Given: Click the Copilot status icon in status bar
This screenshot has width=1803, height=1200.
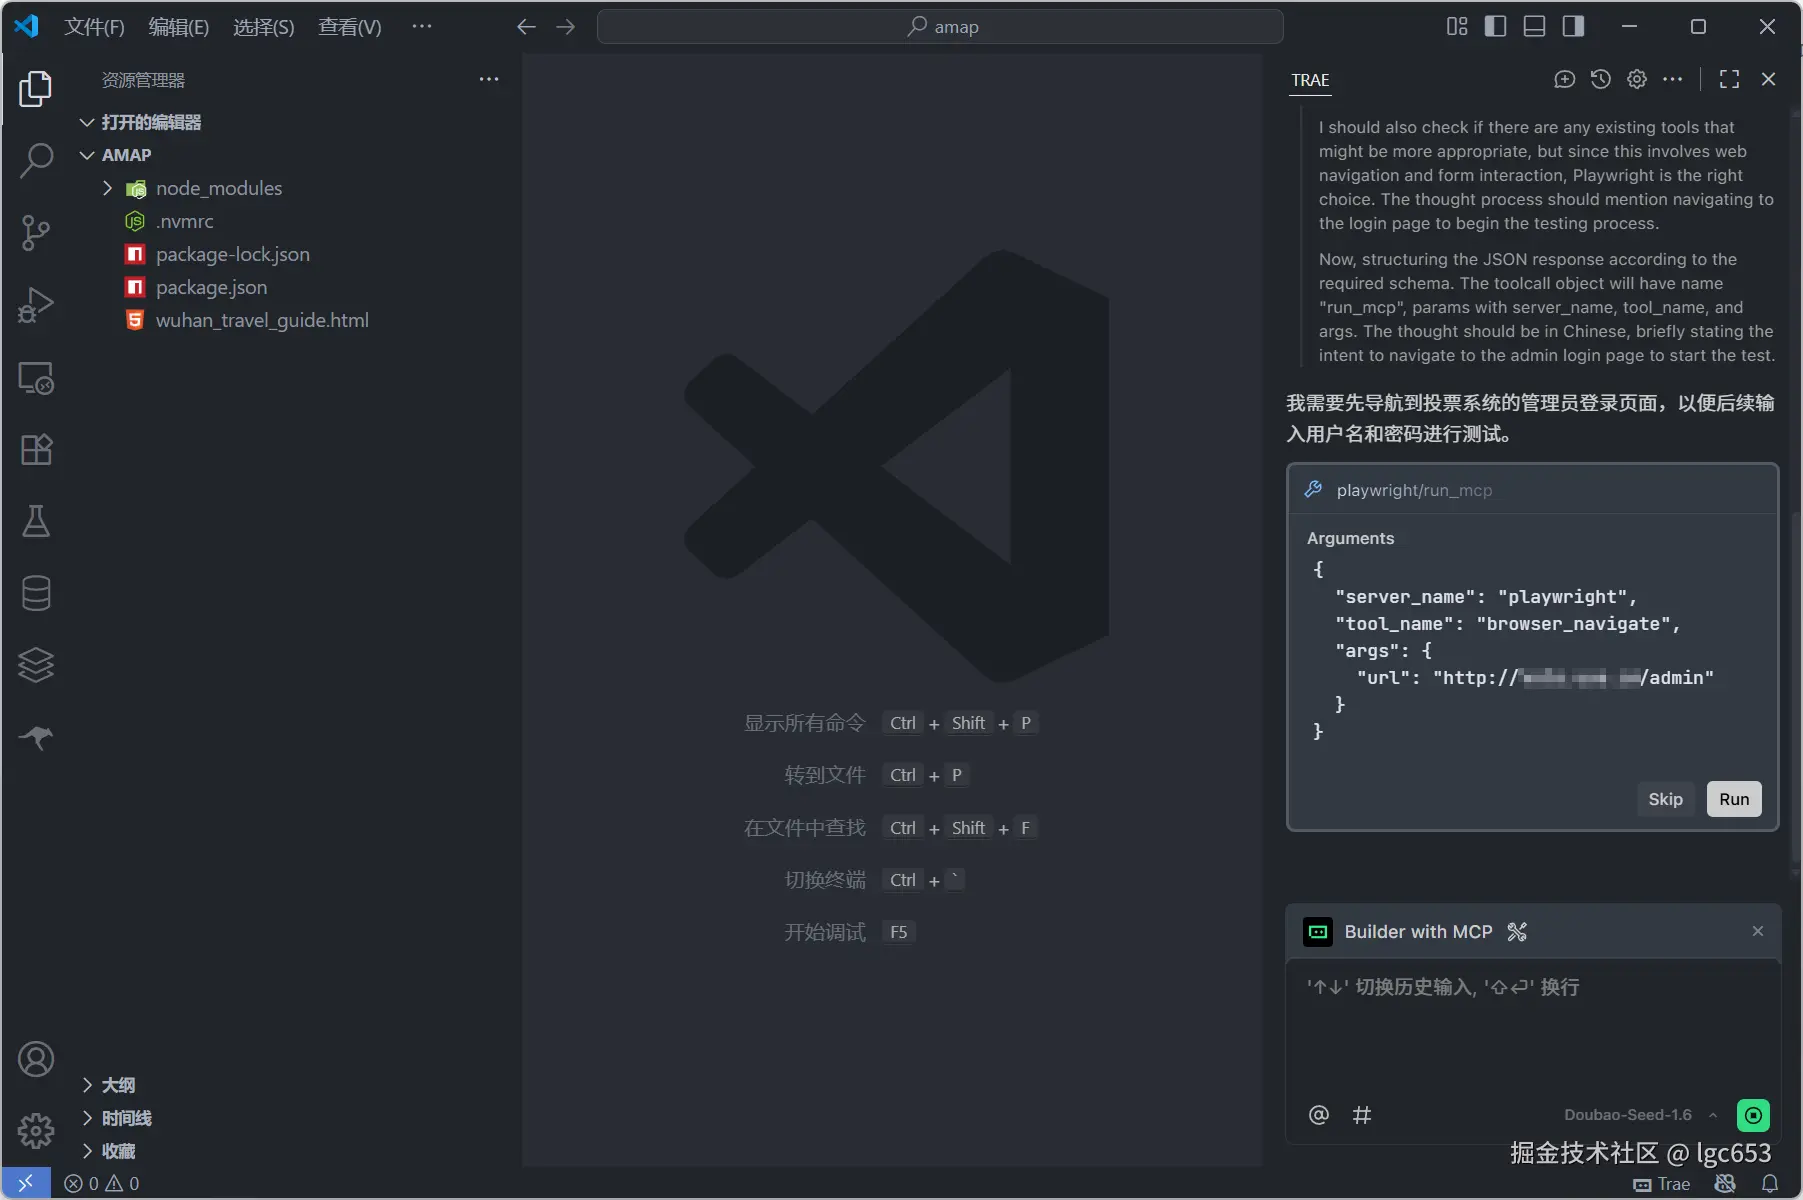Looking at the screenshot, I should pyautogui.click(x=1725, y=1184).
